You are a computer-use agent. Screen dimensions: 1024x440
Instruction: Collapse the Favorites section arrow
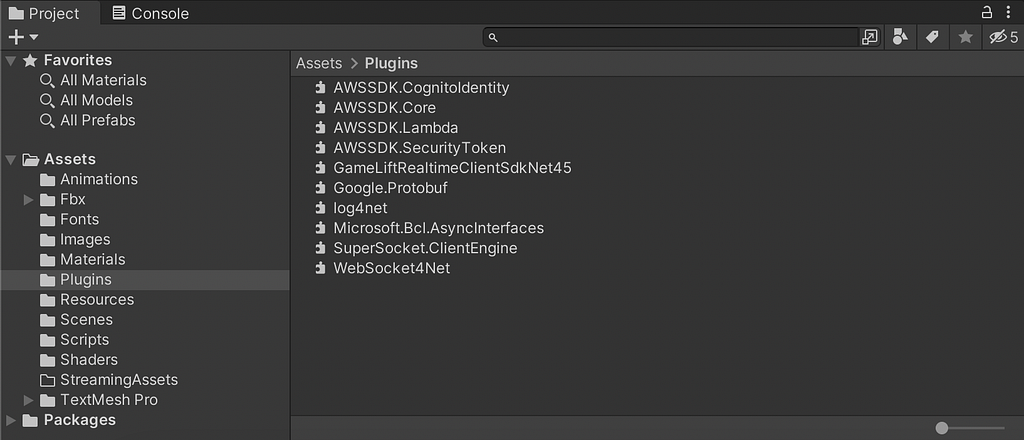click(11, 60)
